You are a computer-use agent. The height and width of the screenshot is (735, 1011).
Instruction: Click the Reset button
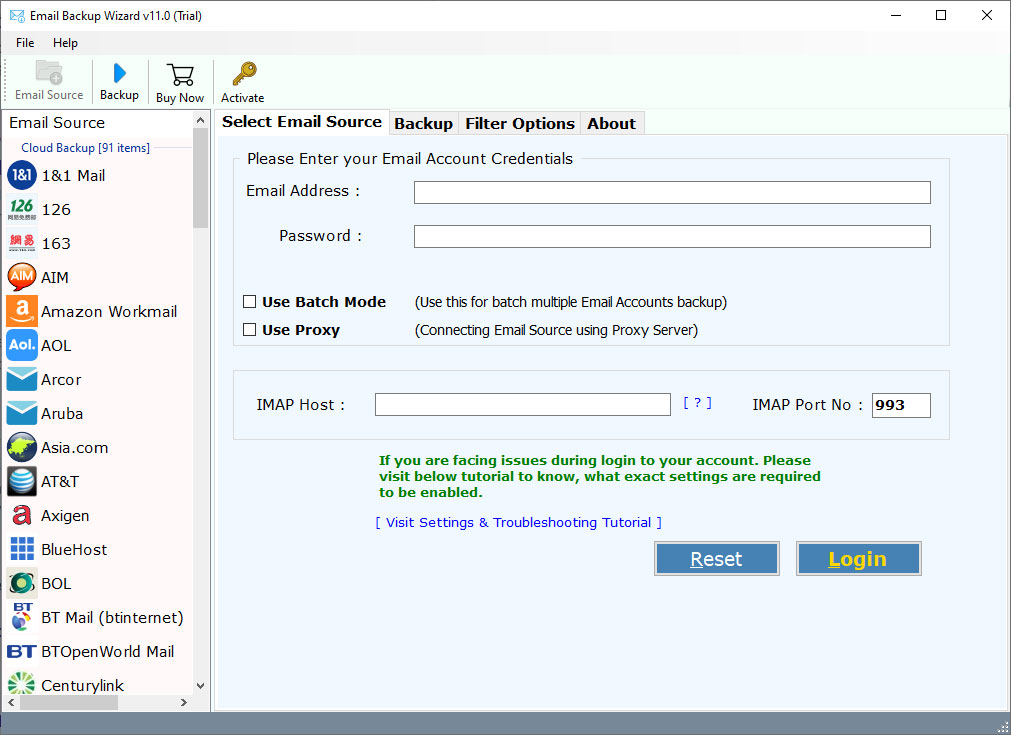716,559
